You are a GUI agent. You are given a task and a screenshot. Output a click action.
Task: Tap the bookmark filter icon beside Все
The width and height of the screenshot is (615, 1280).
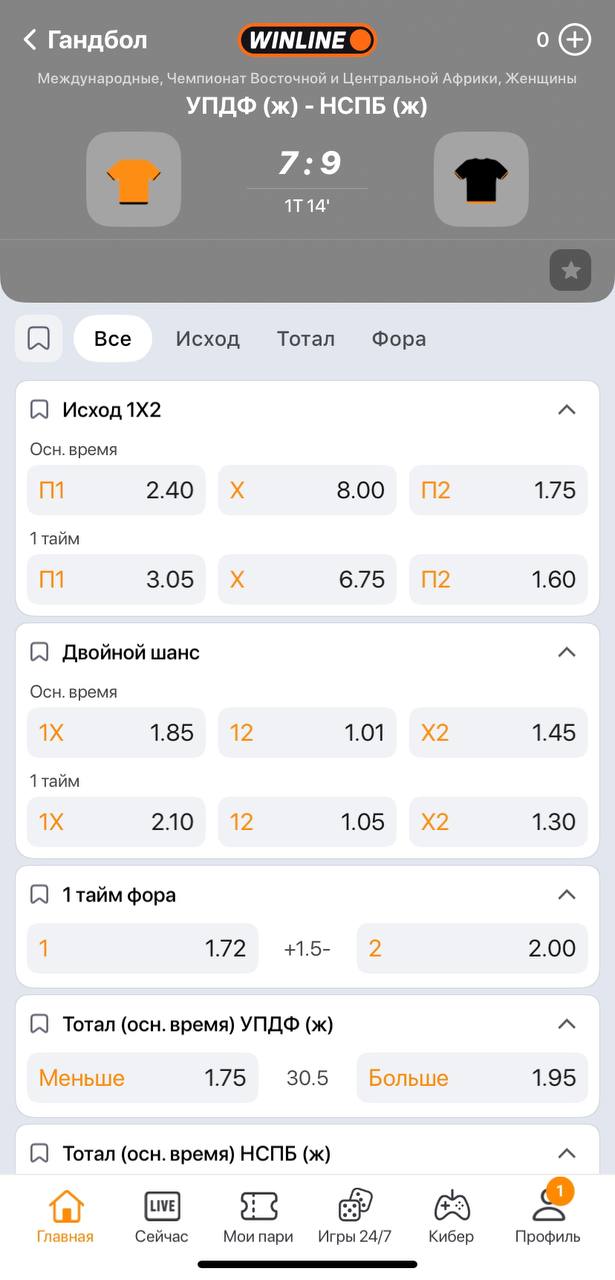click(39, 339)
